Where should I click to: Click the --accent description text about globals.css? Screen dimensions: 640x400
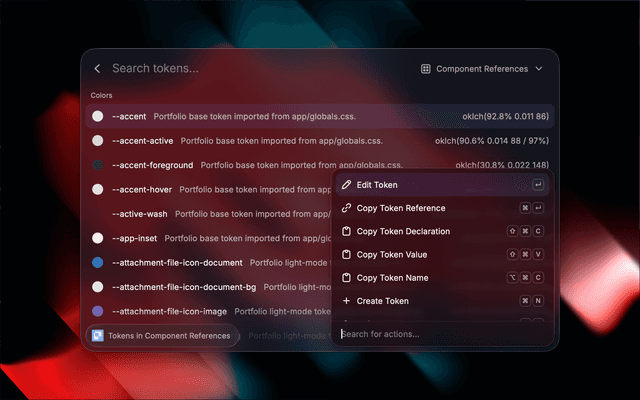255,116
